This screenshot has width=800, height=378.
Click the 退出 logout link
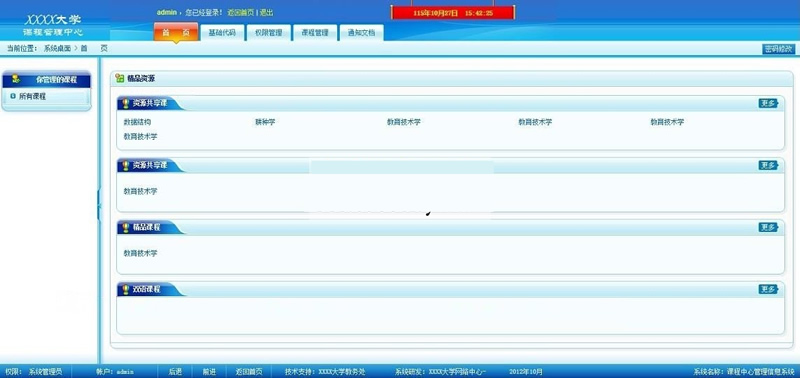[266, 12]
